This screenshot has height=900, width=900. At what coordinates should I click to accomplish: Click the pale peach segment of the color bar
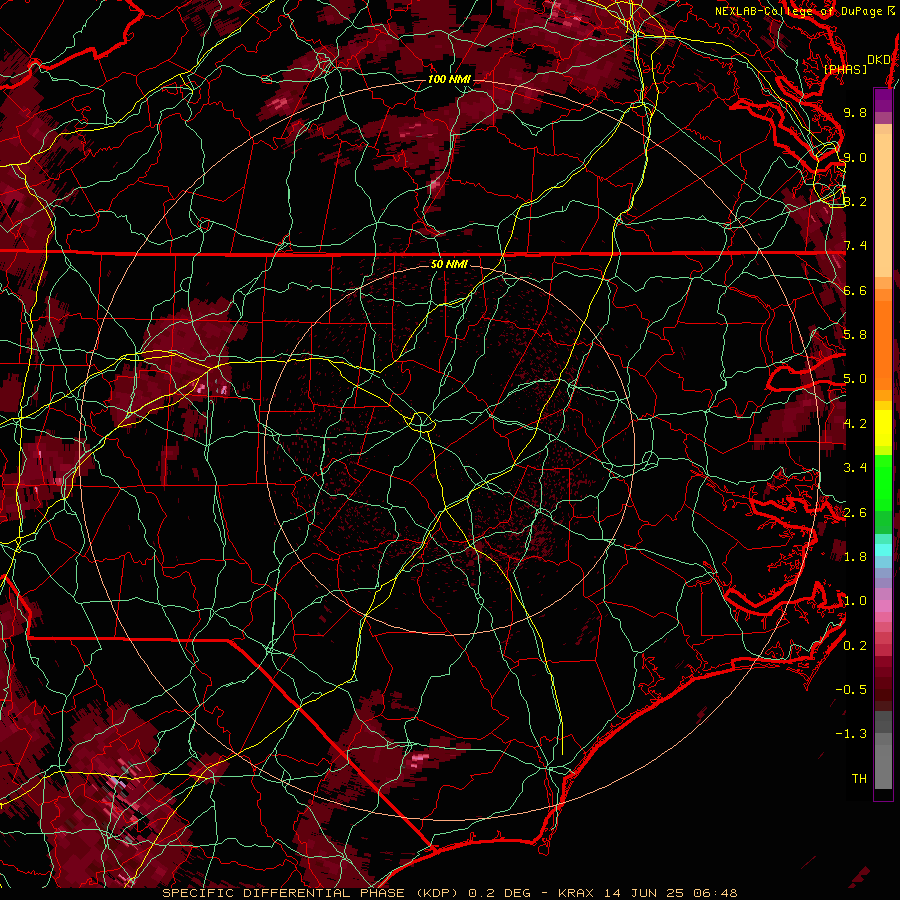[x=883, y=207]
